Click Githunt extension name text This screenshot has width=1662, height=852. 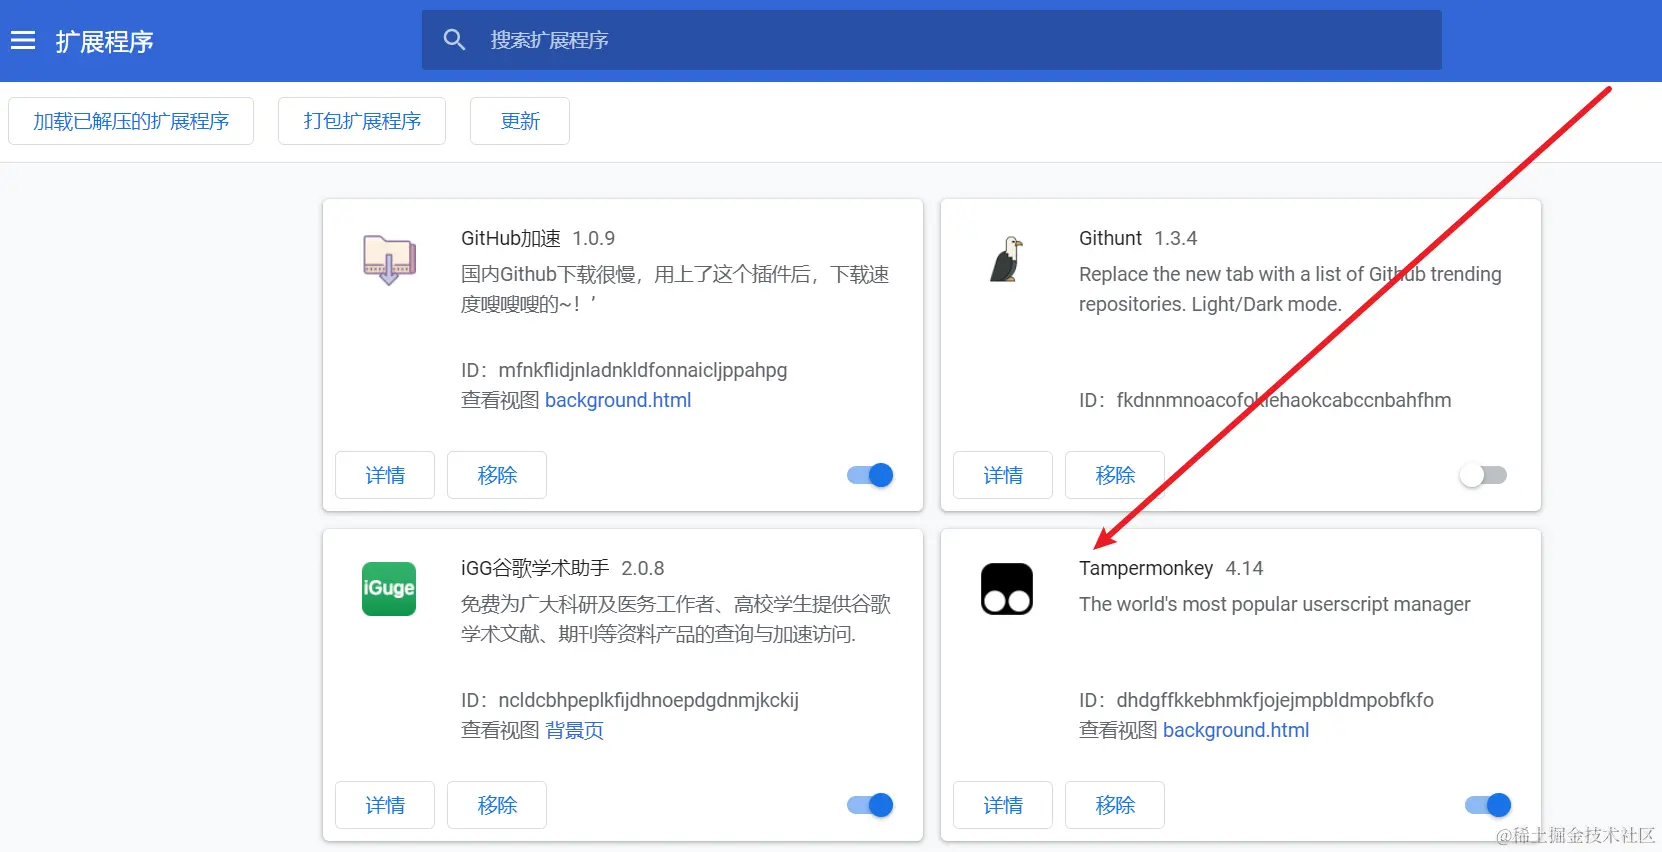tap(1110, 238)
